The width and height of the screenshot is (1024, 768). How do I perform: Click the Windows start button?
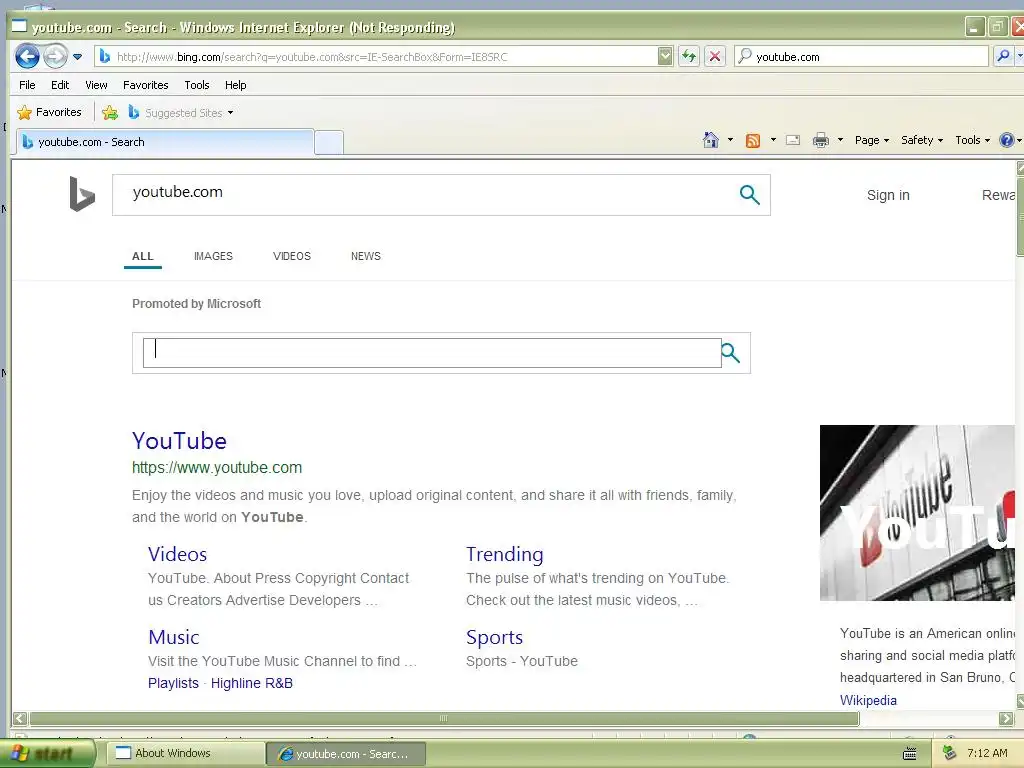tap(46, 754)
